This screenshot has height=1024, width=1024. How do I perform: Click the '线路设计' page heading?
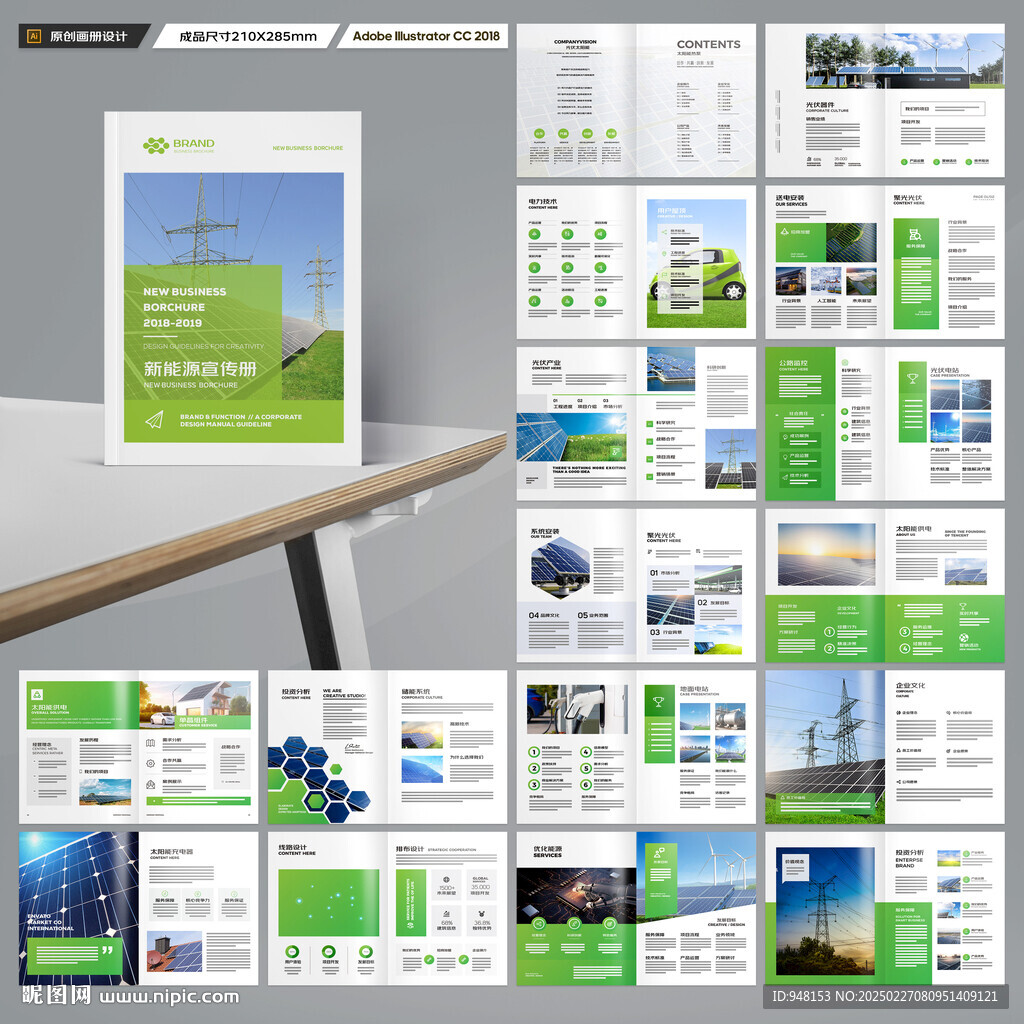coord(293,847)
